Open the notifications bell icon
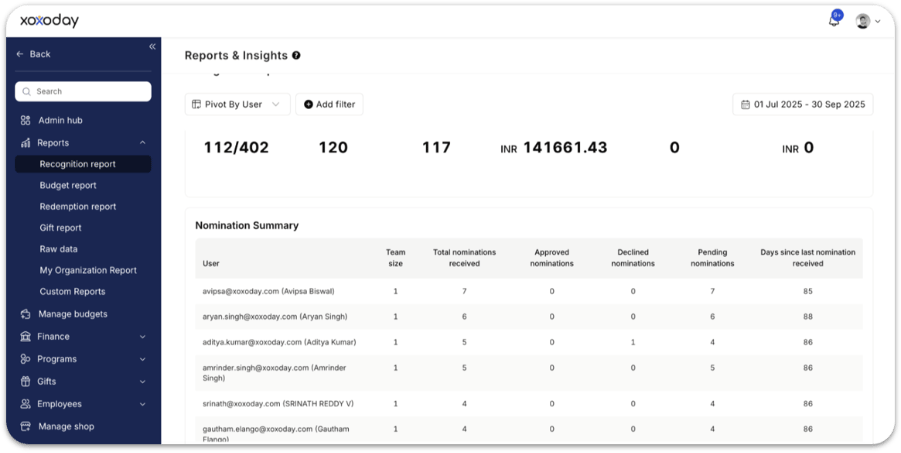901x453 pixels. (x=833, y=21)
